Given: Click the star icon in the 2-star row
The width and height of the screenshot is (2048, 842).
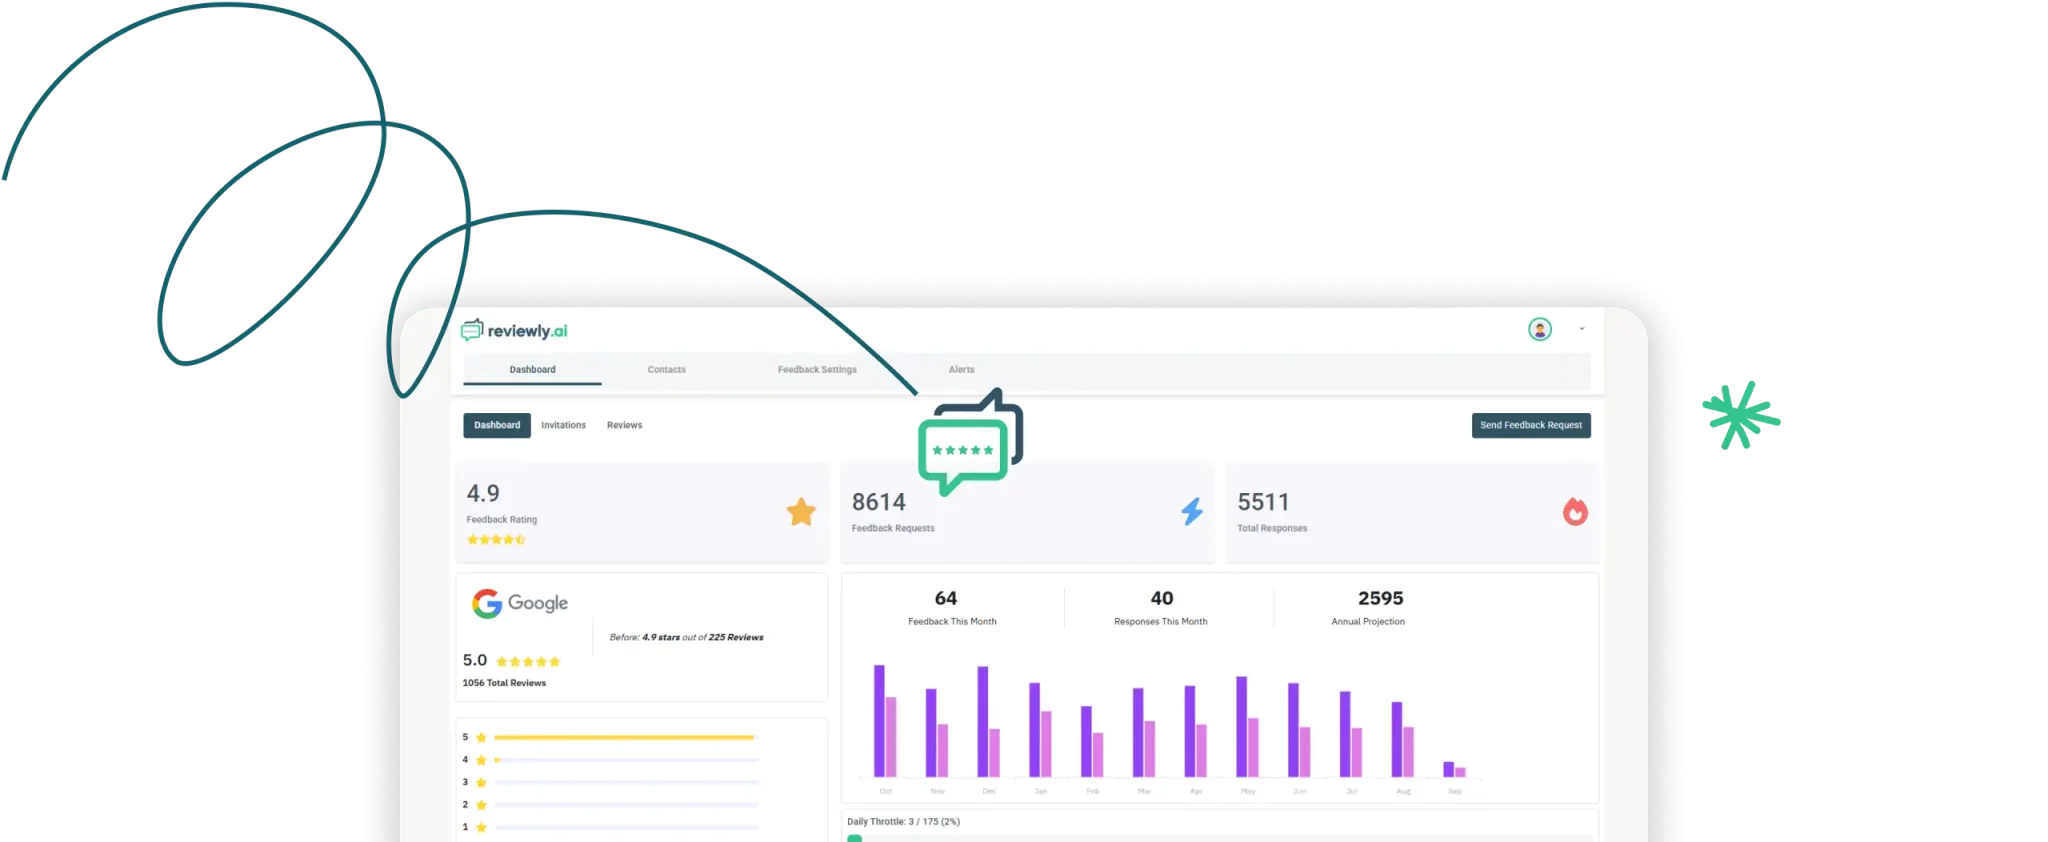Looking at the screenshot, I should coord(481,805).
